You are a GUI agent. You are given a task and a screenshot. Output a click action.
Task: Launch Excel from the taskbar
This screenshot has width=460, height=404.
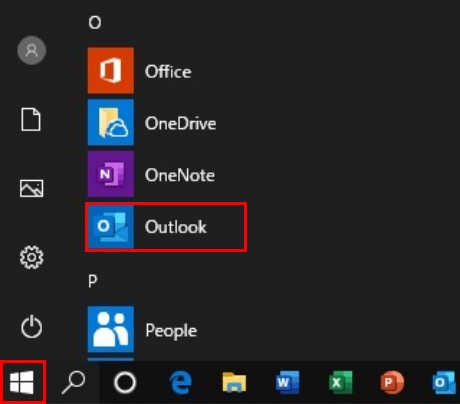coord(340,382)
